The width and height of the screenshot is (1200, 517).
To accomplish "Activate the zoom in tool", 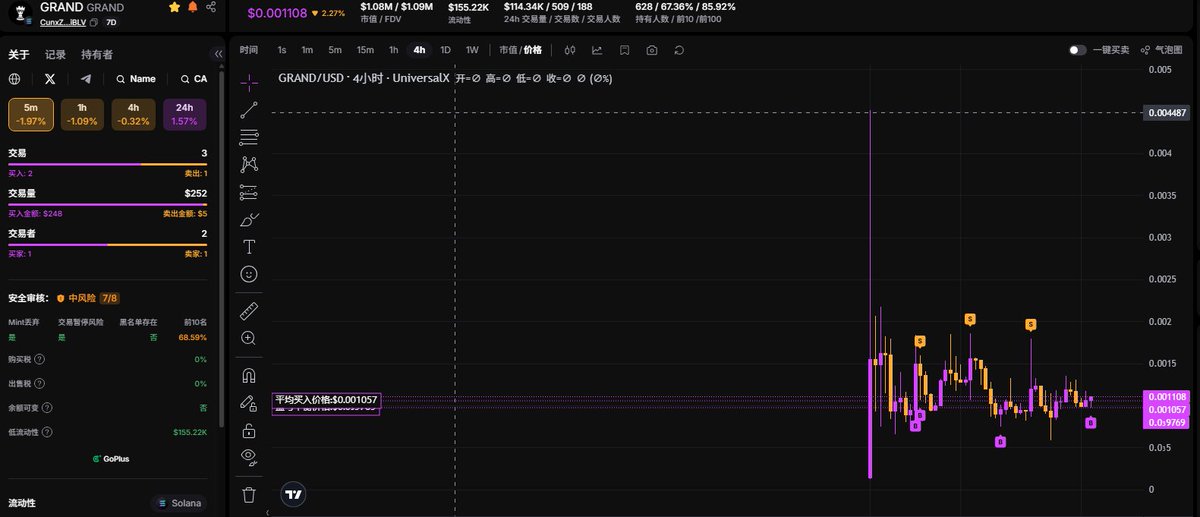I will pyautogui.click(x=249, y=338).
